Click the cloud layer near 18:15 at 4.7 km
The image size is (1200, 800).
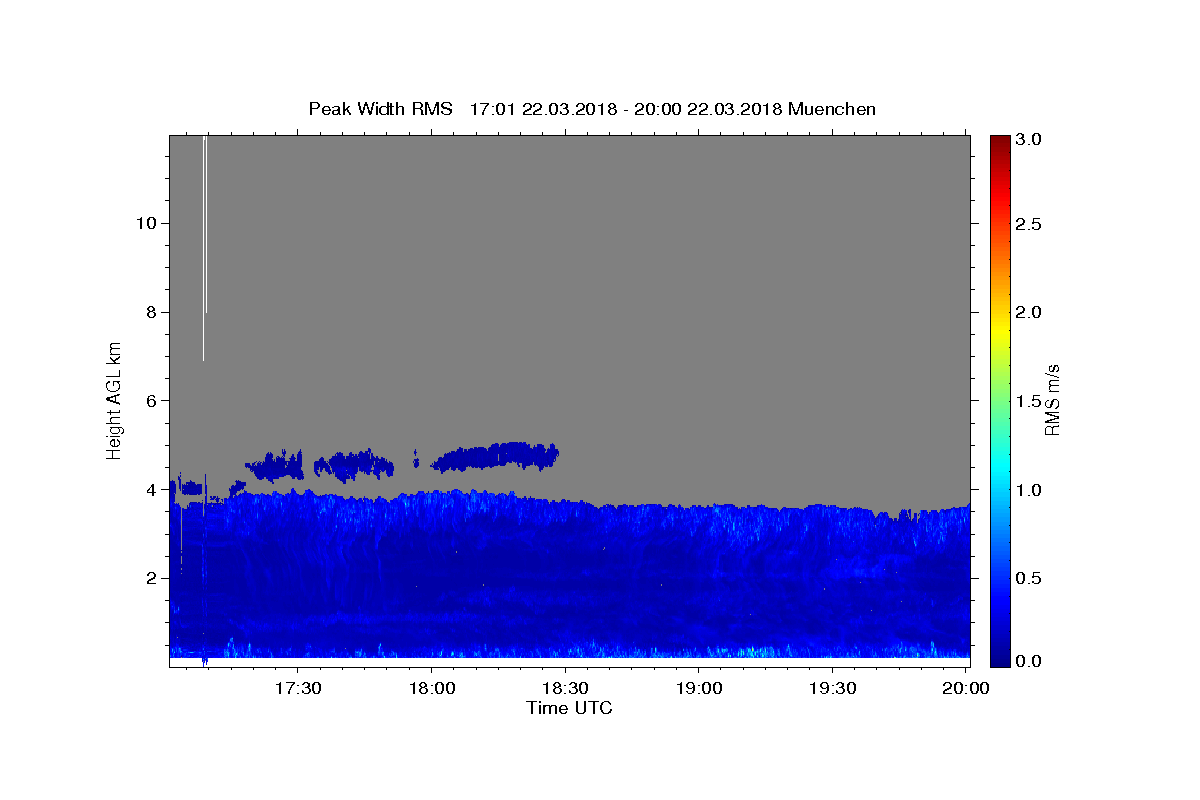(x=495, y=456)
